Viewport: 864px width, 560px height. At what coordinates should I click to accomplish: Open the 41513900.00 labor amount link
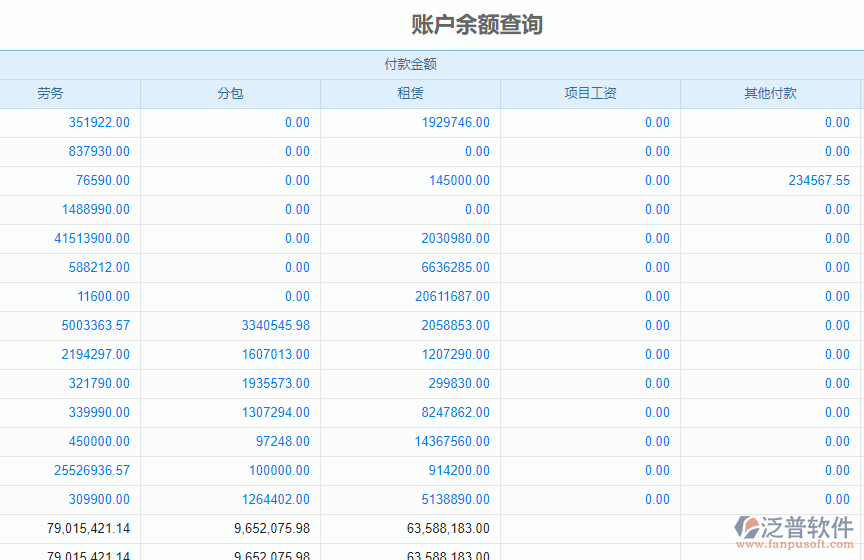click(x=92, y=239)
